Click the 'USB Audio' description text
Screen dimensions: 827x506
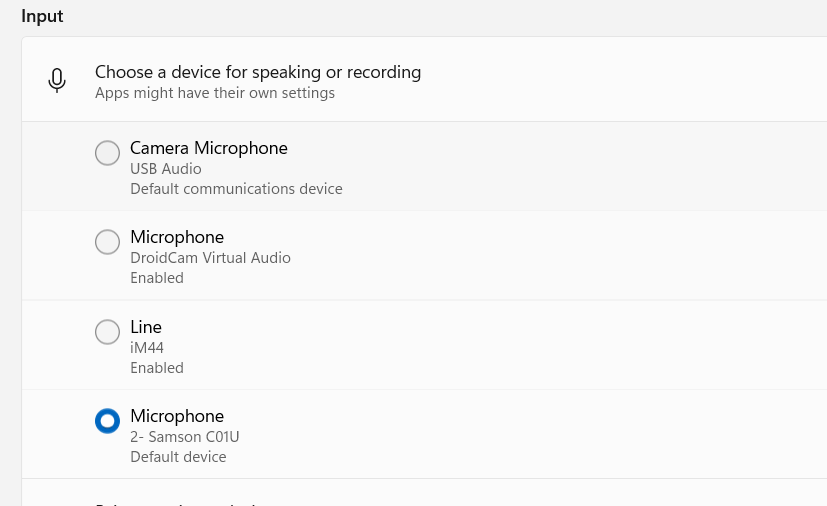tap(165, 169)
